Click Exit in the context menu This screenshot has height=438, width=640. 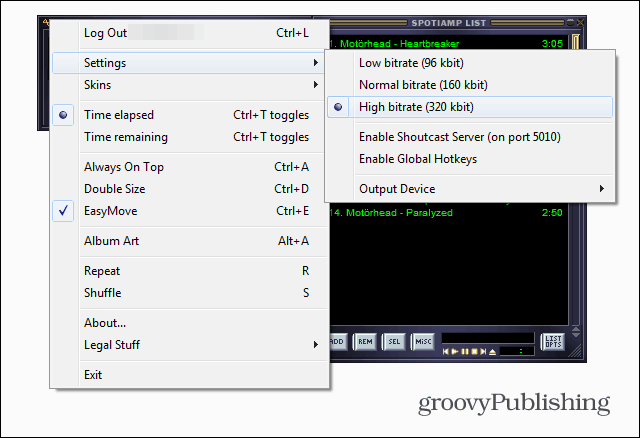(x=189, y=375)
